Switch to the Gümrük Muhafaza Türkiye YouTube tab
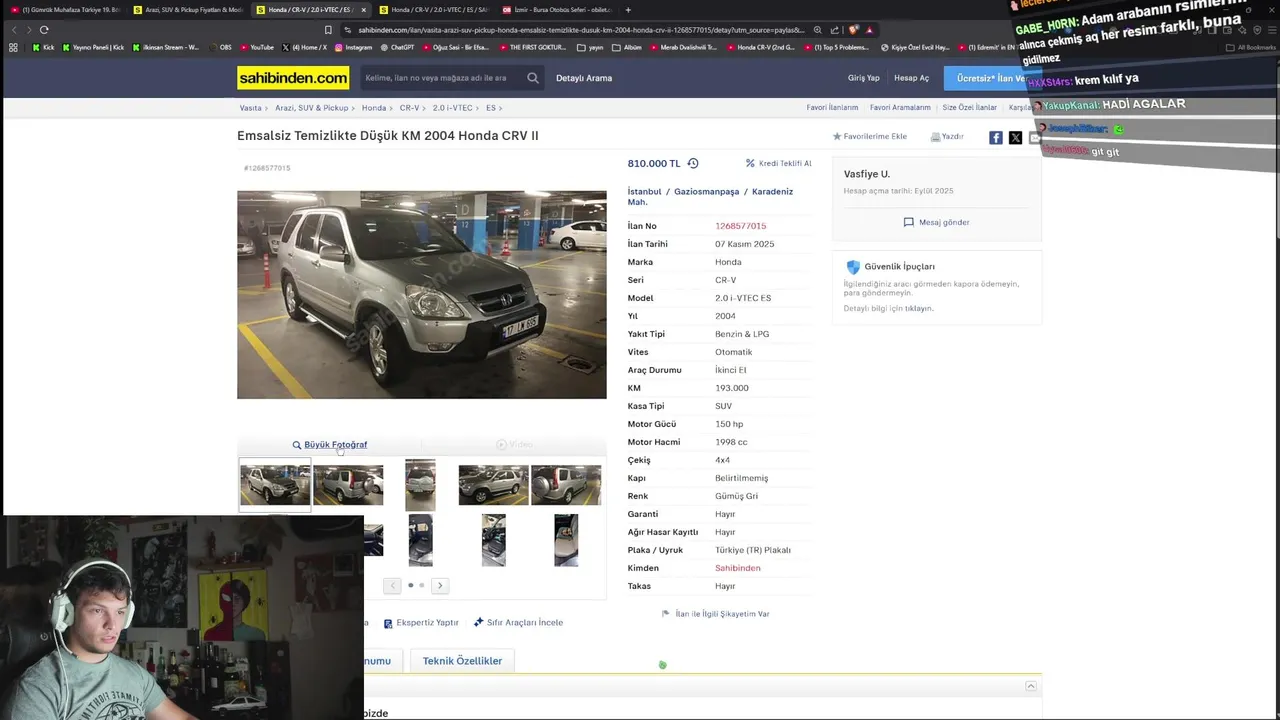 (65, 9)
